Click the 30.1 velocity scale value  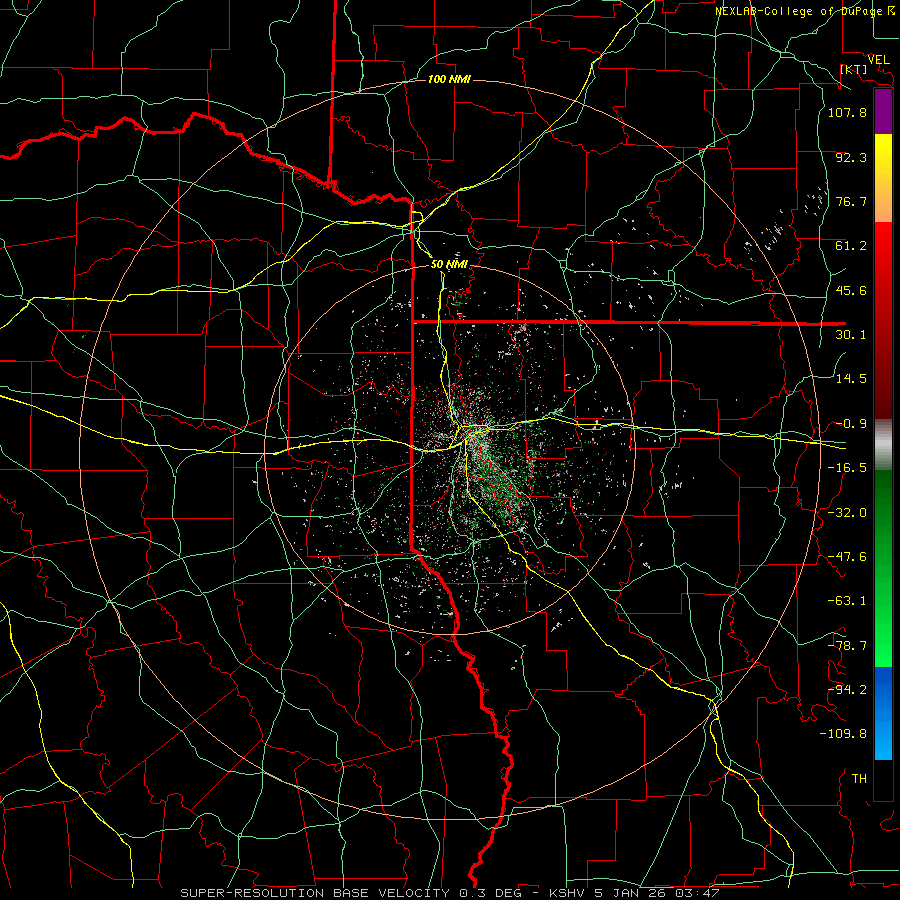[x=851, y=335]
